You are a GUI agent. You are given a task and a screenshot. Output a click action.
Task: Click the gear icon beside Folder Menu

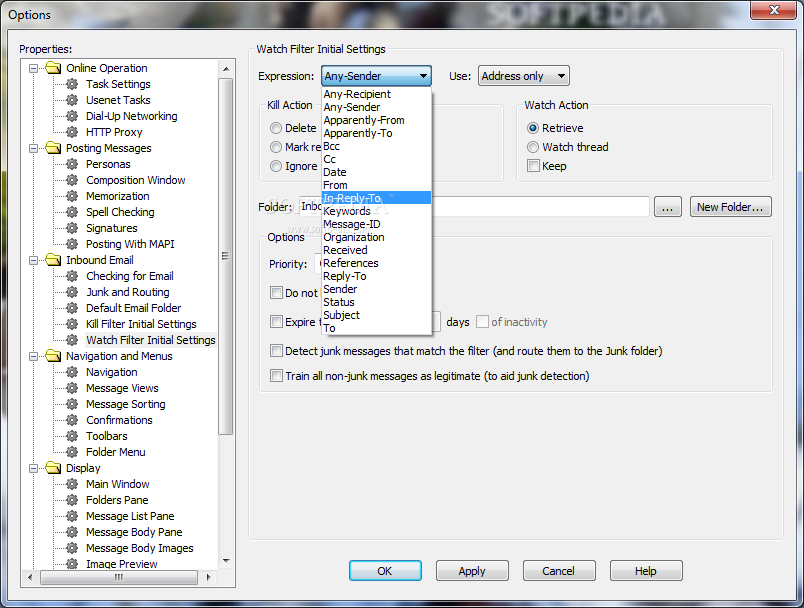click(72, 452)
